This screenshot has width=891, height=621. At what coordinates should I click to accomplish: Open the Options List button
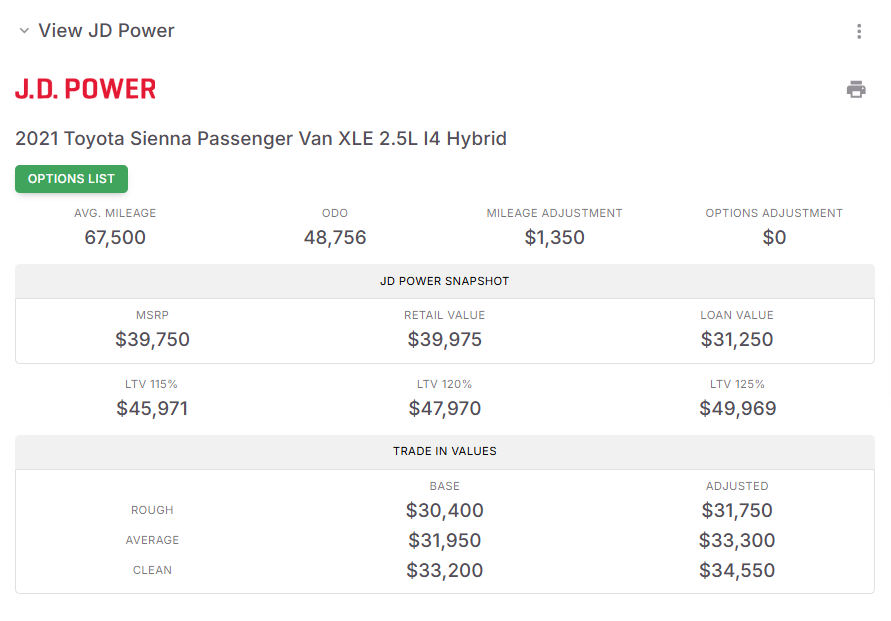71,179
